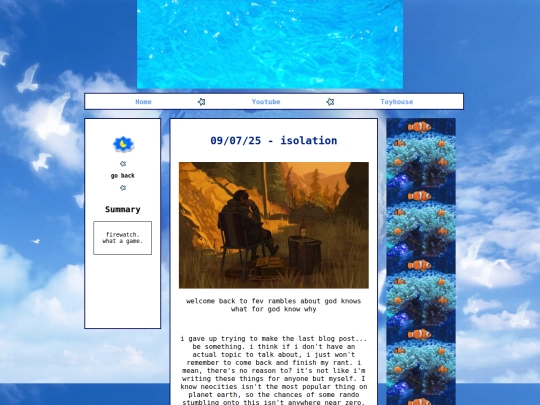540x405 pixels.
Task: Click the water banner image at top
Action: (270, 44)
